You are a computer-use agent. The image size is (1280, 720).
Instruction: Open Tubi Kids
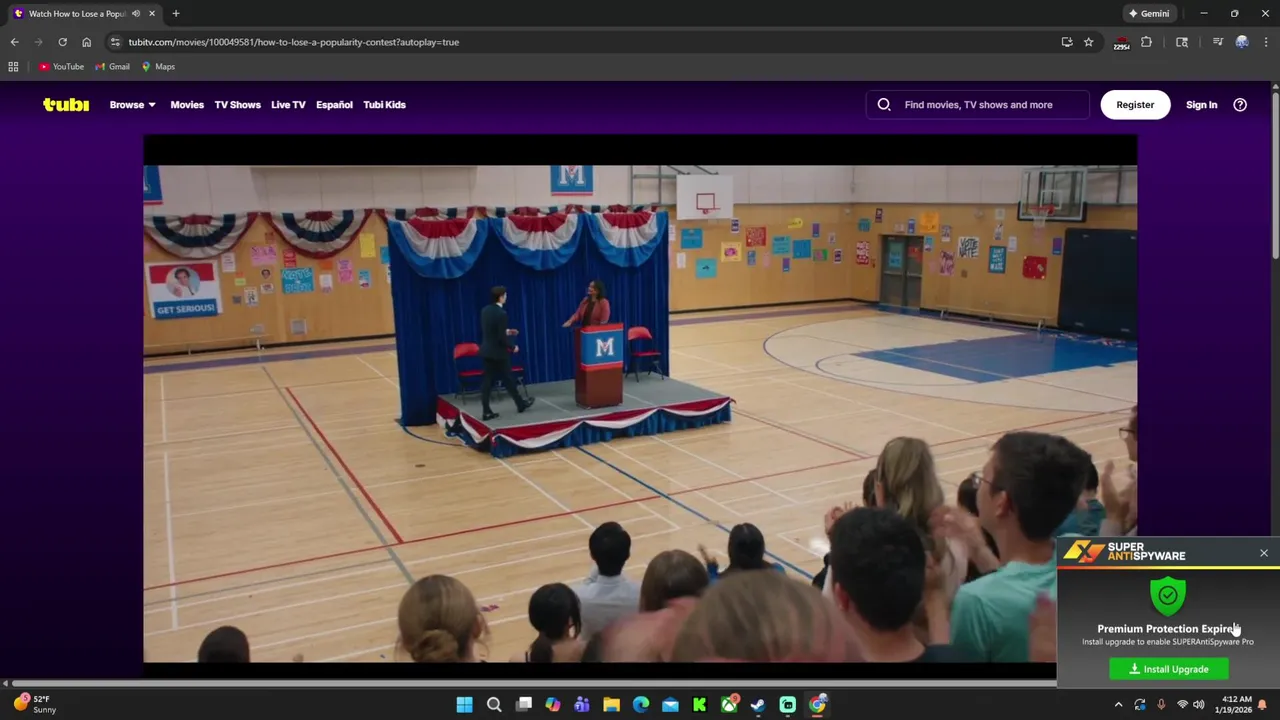[384, 104]
